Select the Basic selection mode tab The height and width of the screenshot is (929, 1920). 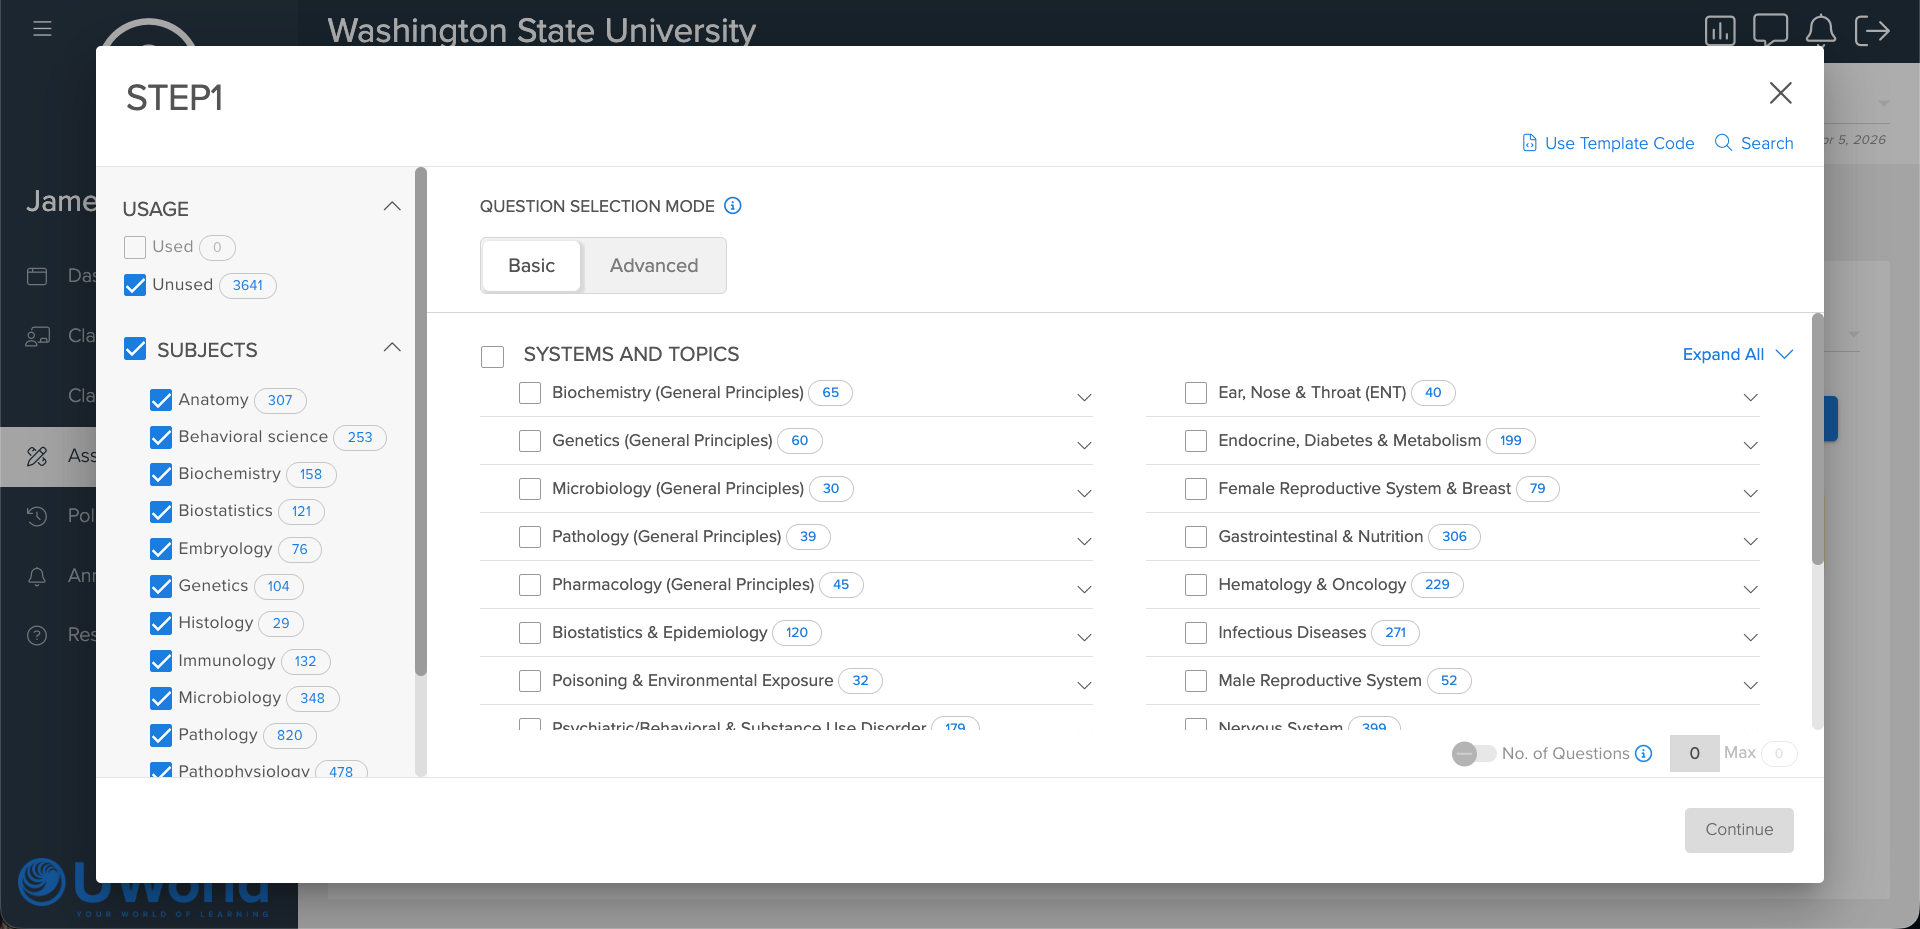[531, 266]
